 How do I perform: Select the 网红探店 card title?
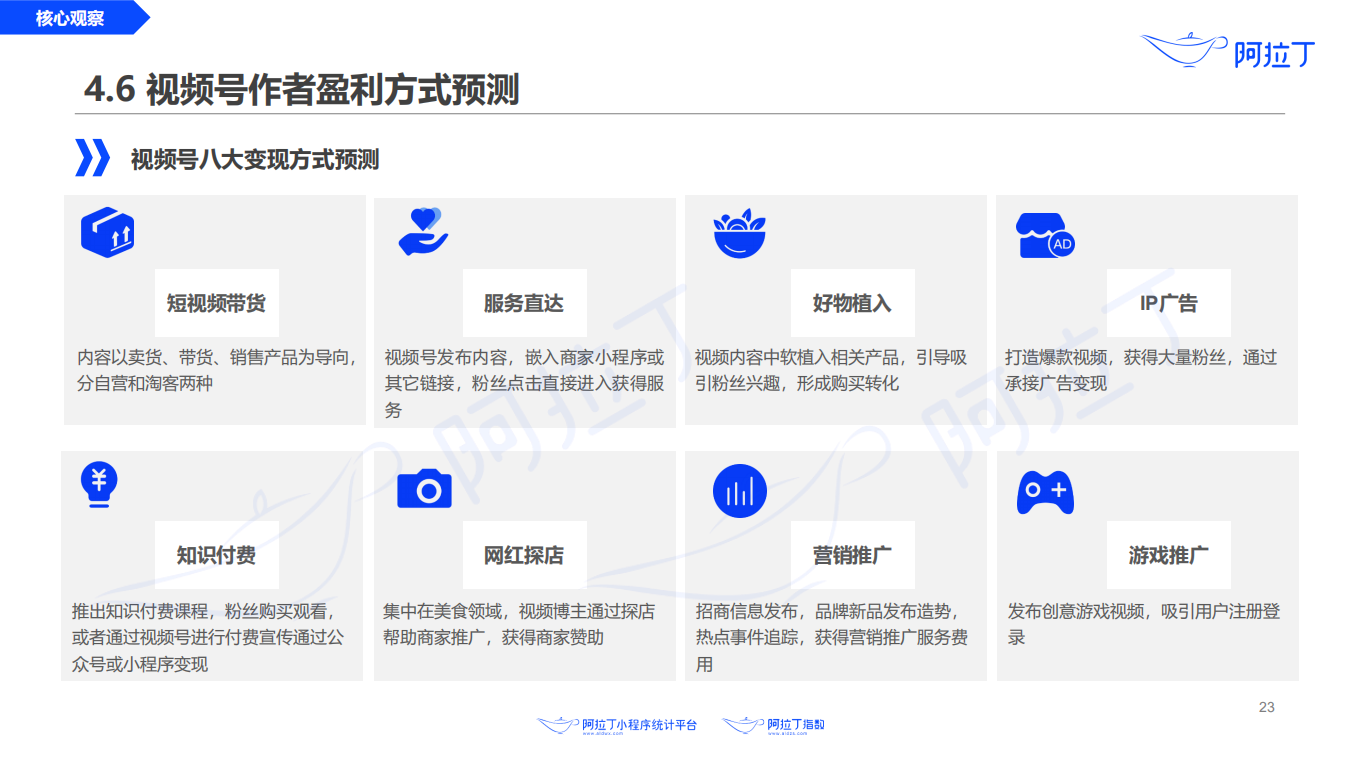click(524, 555)
